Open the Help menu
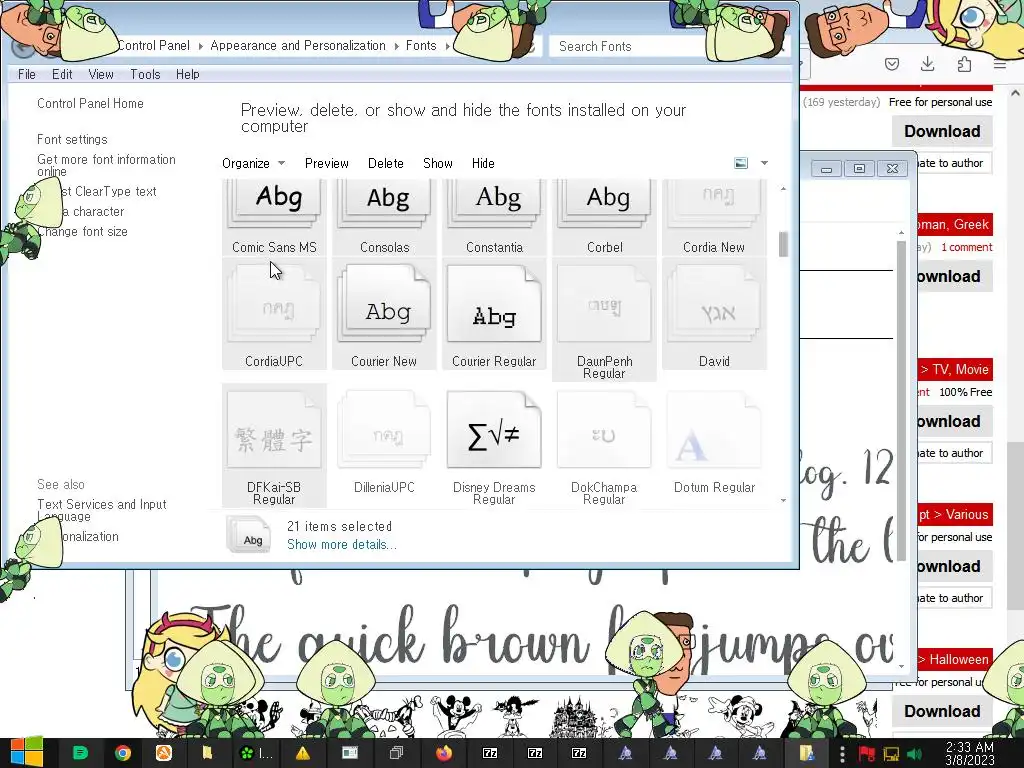Viewport: 1024px width, 768px height. [x=187, y=74]
